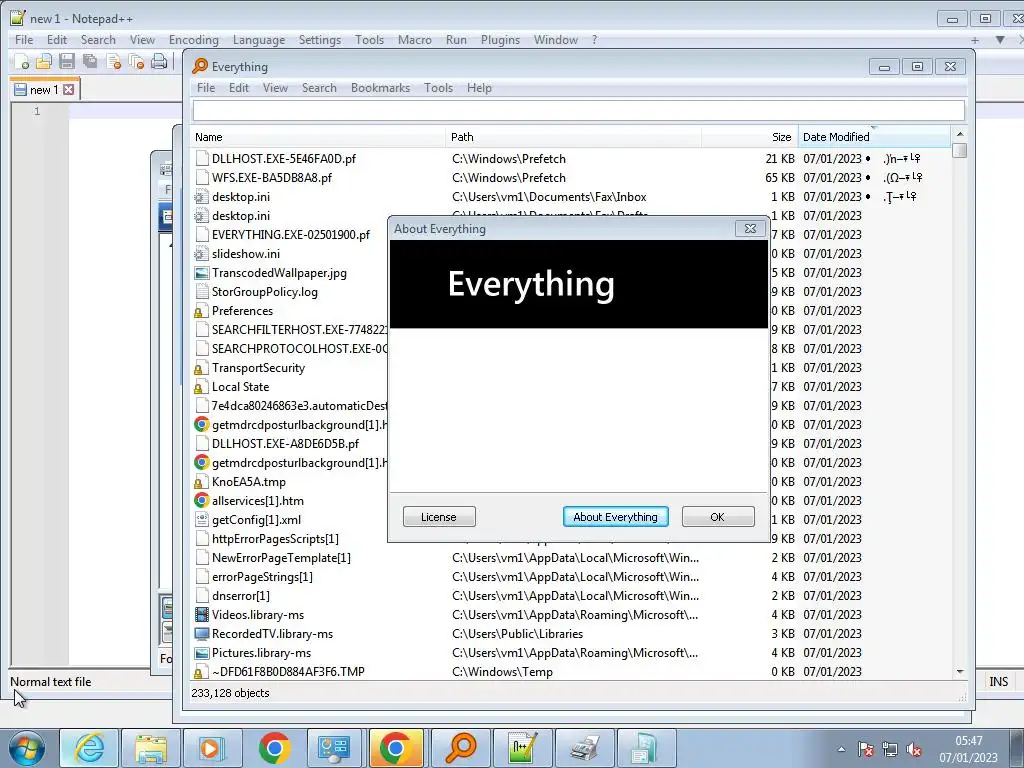Click OK in About Everything dialog
This screenshot has height=768, width=1024.
718,517
